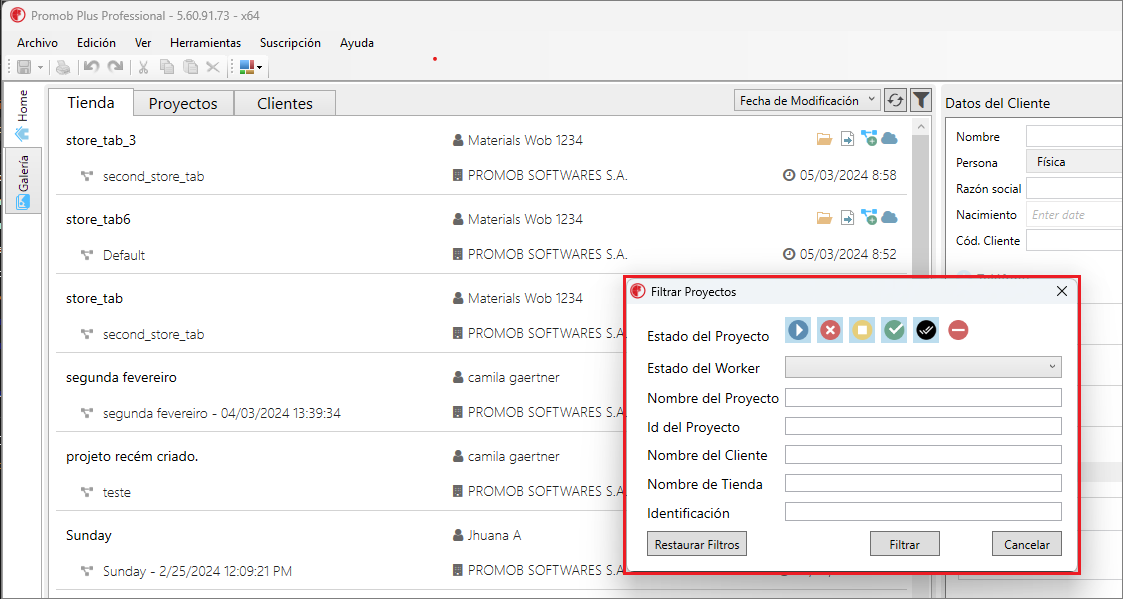The width and height of the screenshot is (1123, 599).
Task: Click the Nombre de Tienda input field
Action: point(923,484)
